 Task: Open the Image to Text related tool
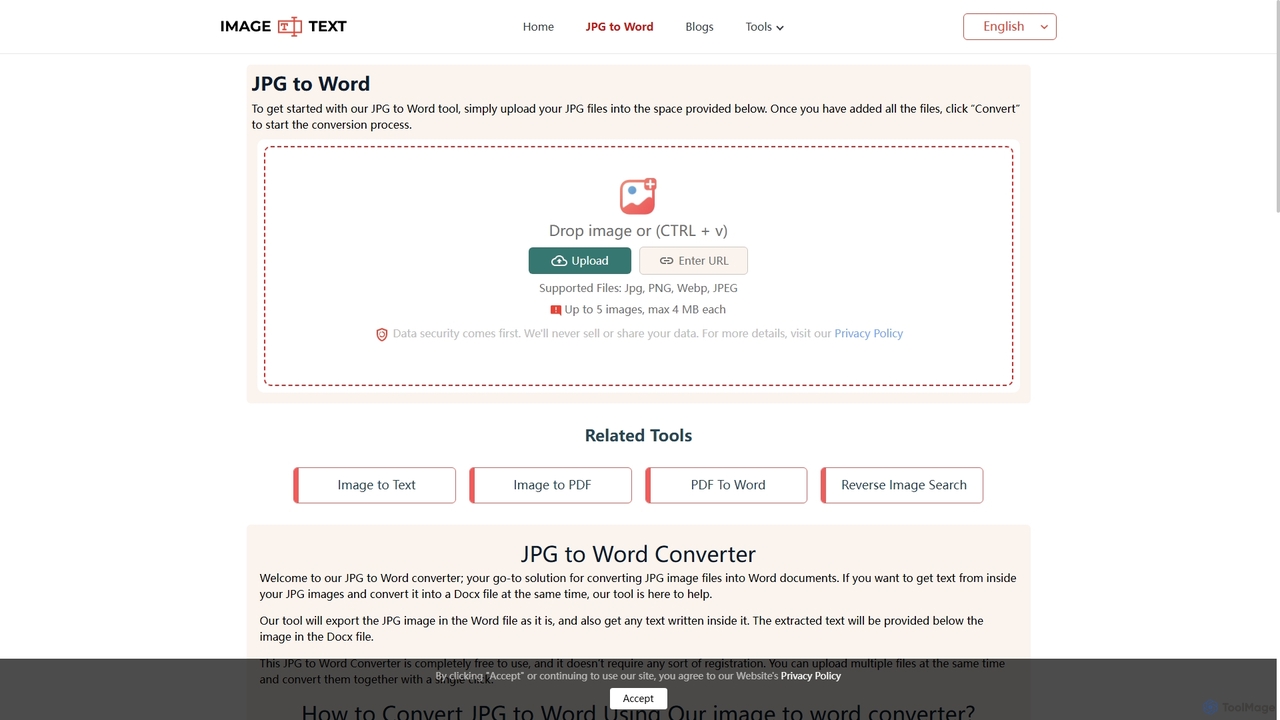(375, 485)
